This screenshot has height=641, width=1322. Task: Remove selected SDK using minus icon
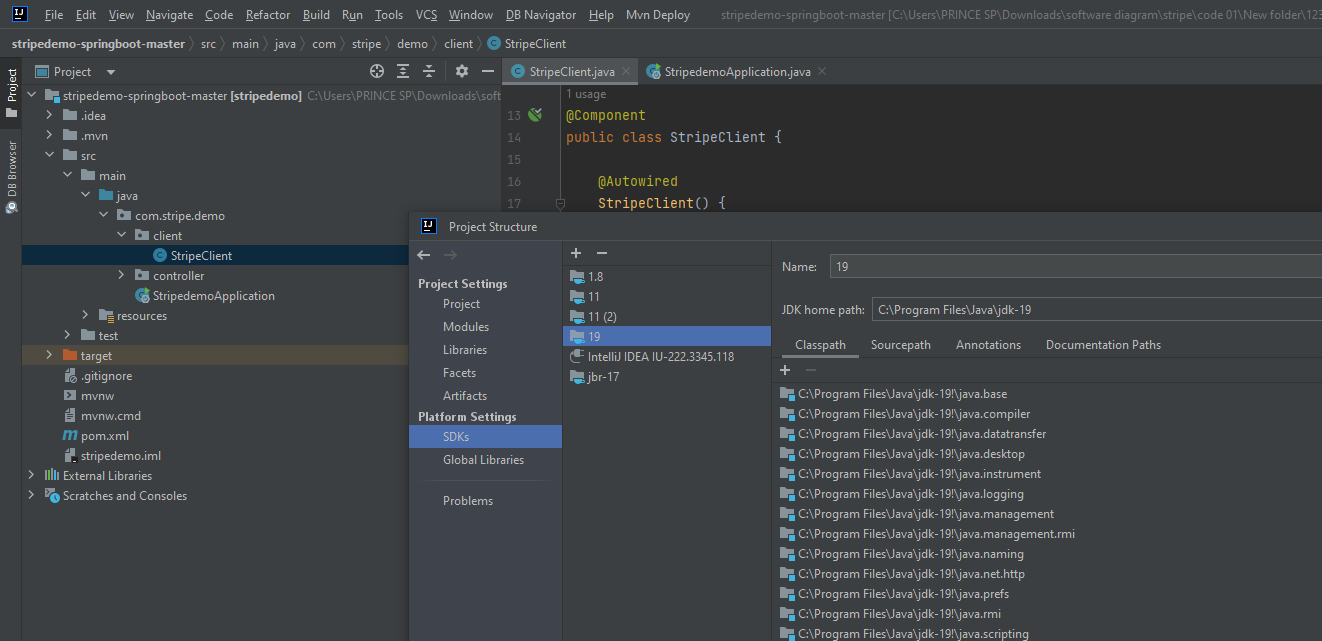[601, 253]
